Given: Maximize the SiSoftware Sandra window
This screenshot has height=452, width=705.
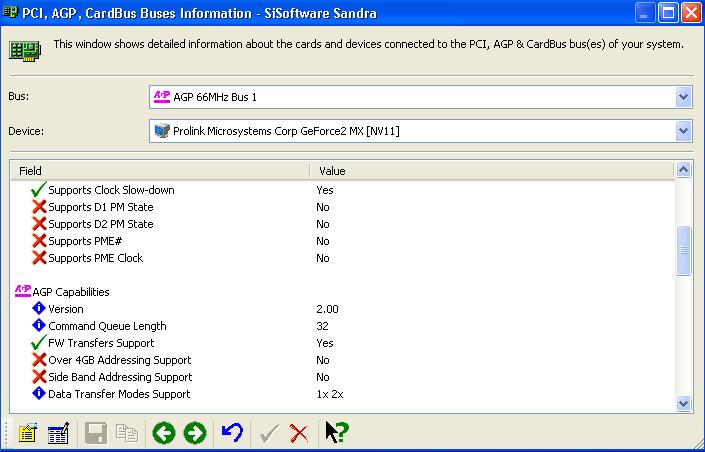Looking at the screenshot, I should (668, 13).
